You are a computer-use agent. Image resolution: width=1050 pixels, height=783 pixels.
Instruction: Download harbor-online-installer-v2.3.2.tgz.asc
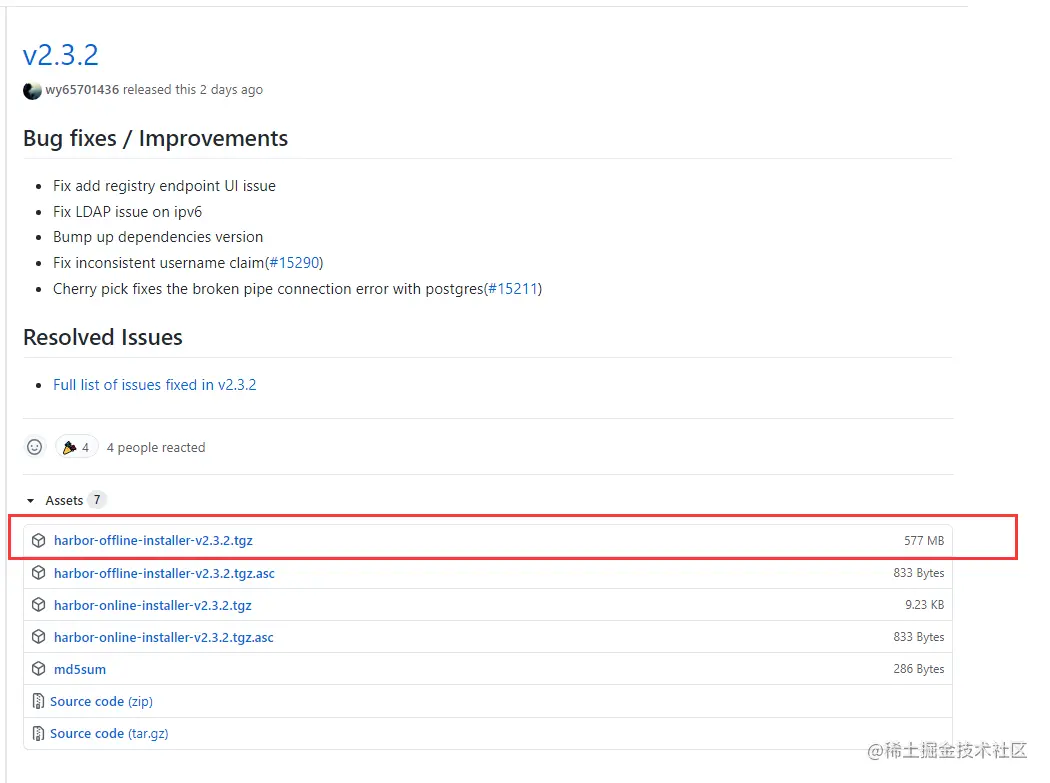coord(163,638)
